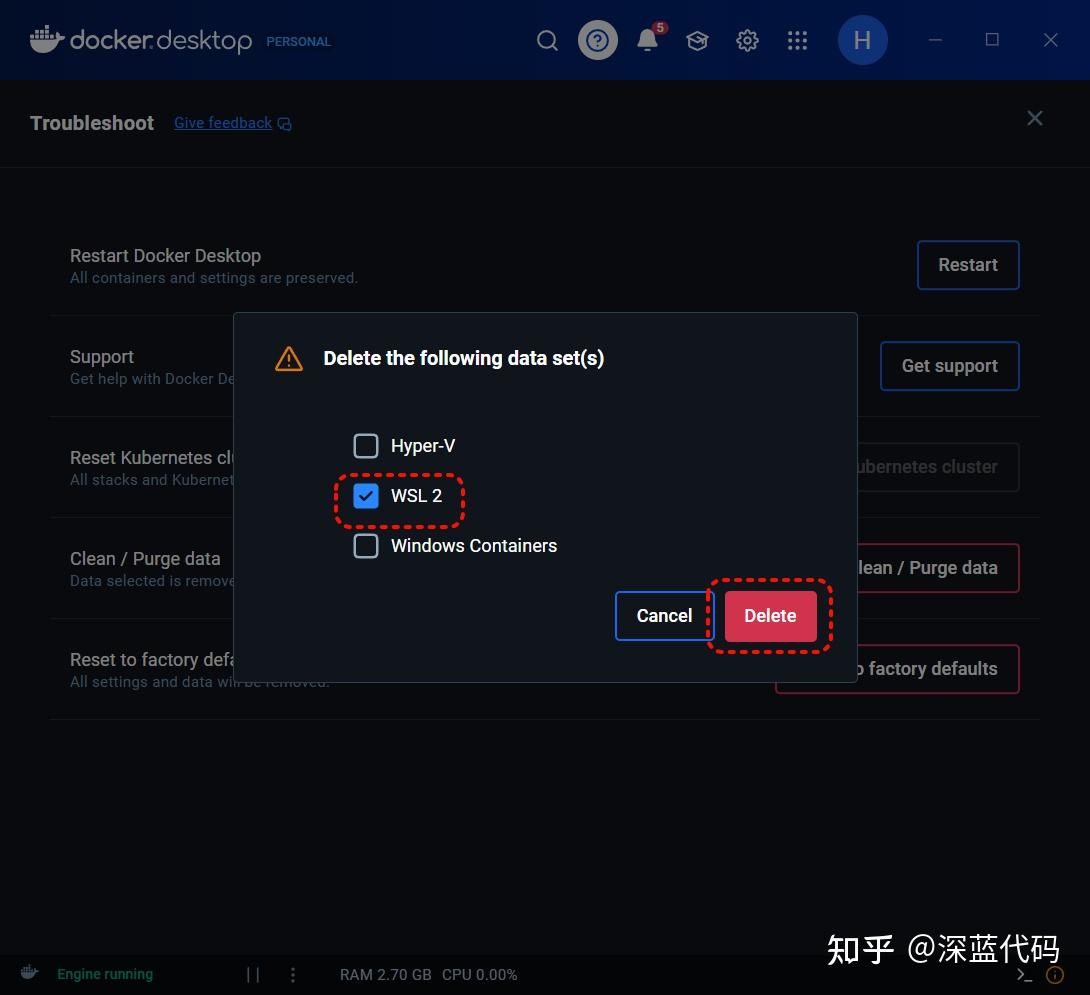1090x995 pixels.
Task: Check the Windows Containers checkbox
Action: coord(366,546)
